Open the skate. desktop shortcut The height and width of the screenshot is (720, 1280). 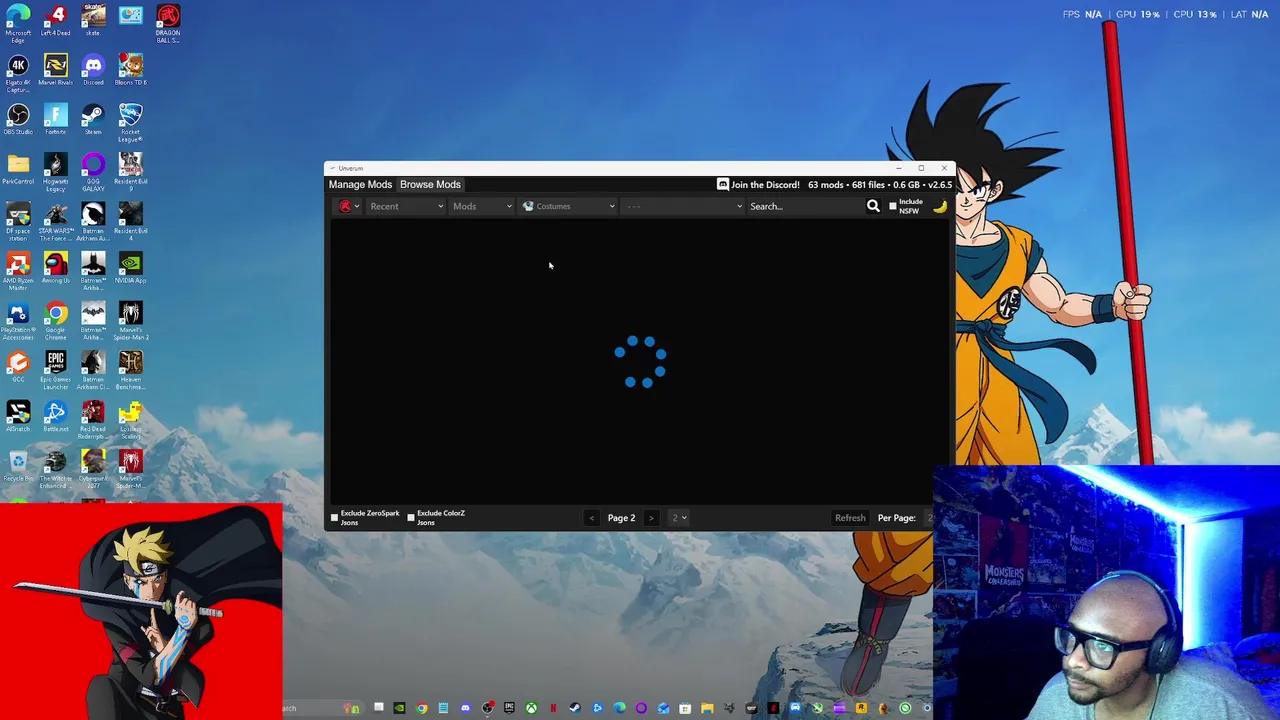(93, 21)
